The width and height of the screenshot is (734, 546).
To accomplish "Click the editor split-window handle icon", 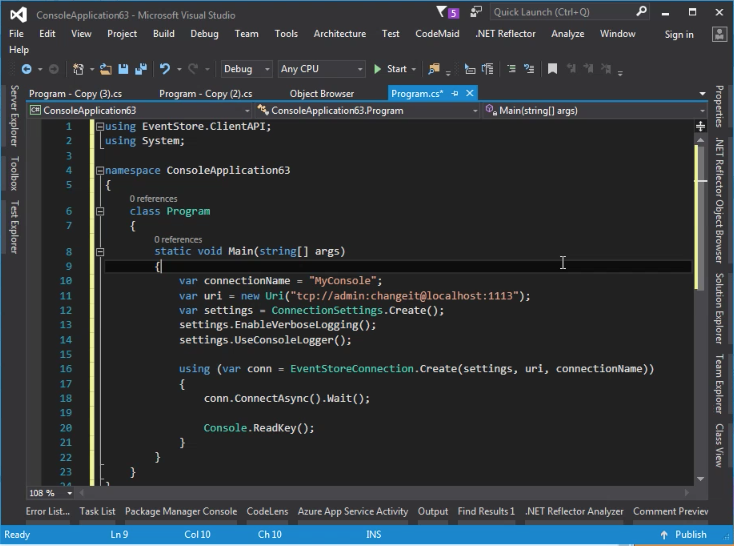I will coord(700,126).
